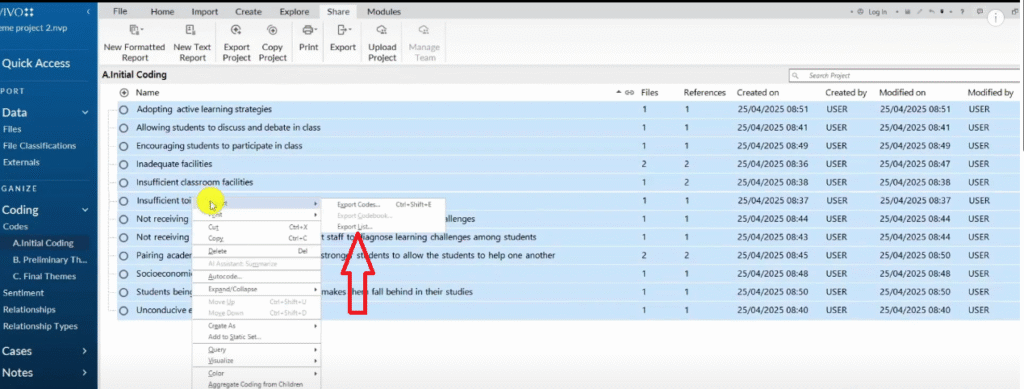Click the Search Project input field
Image resolution: width=1024 pixels, height=389 pixels.
(x=903, y=76)
